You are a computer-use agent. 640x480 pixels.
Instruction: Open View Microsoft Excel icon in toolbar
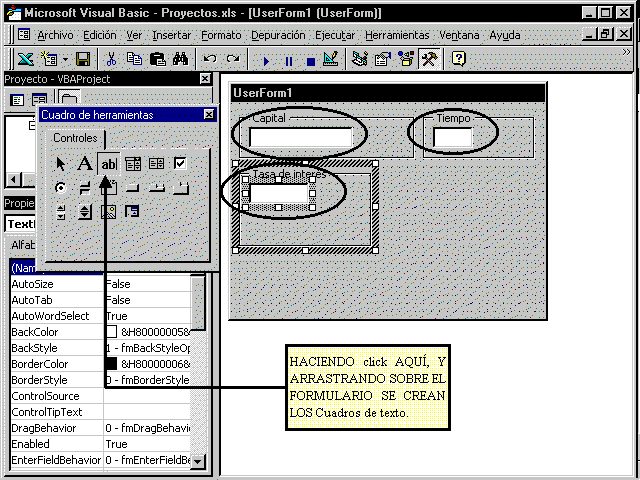pyautogui.click(x=26, y=60)
